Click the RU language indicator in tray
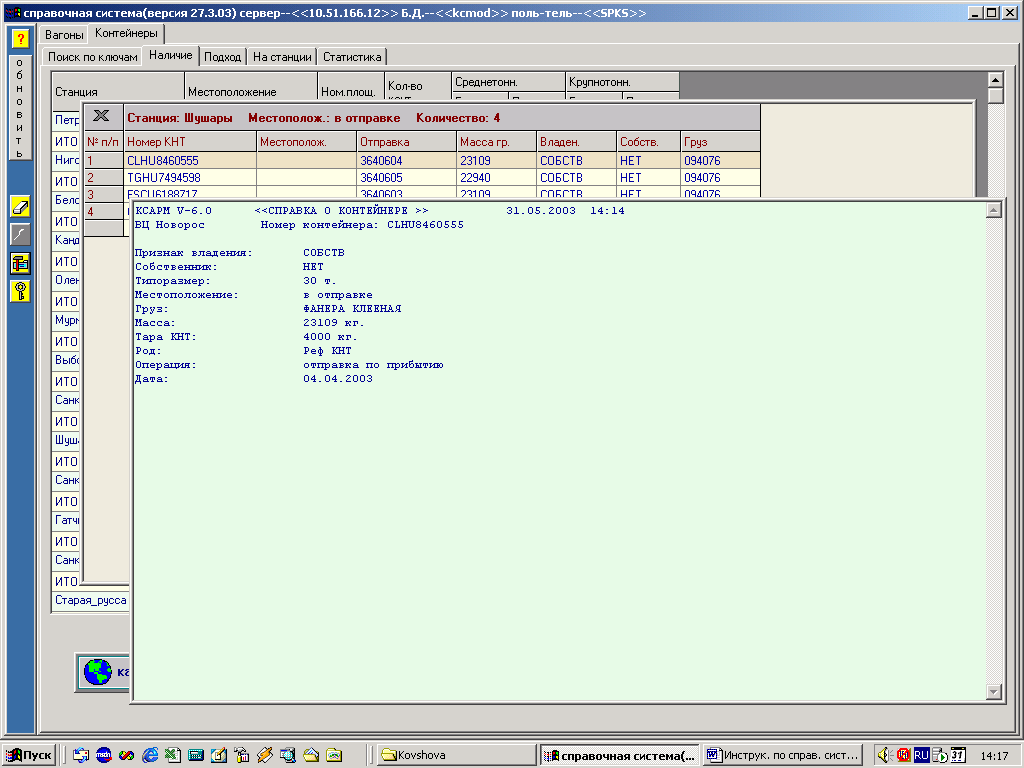This screenshot has height=768, width=1024. pyautogui.click(x=921, y=755)
